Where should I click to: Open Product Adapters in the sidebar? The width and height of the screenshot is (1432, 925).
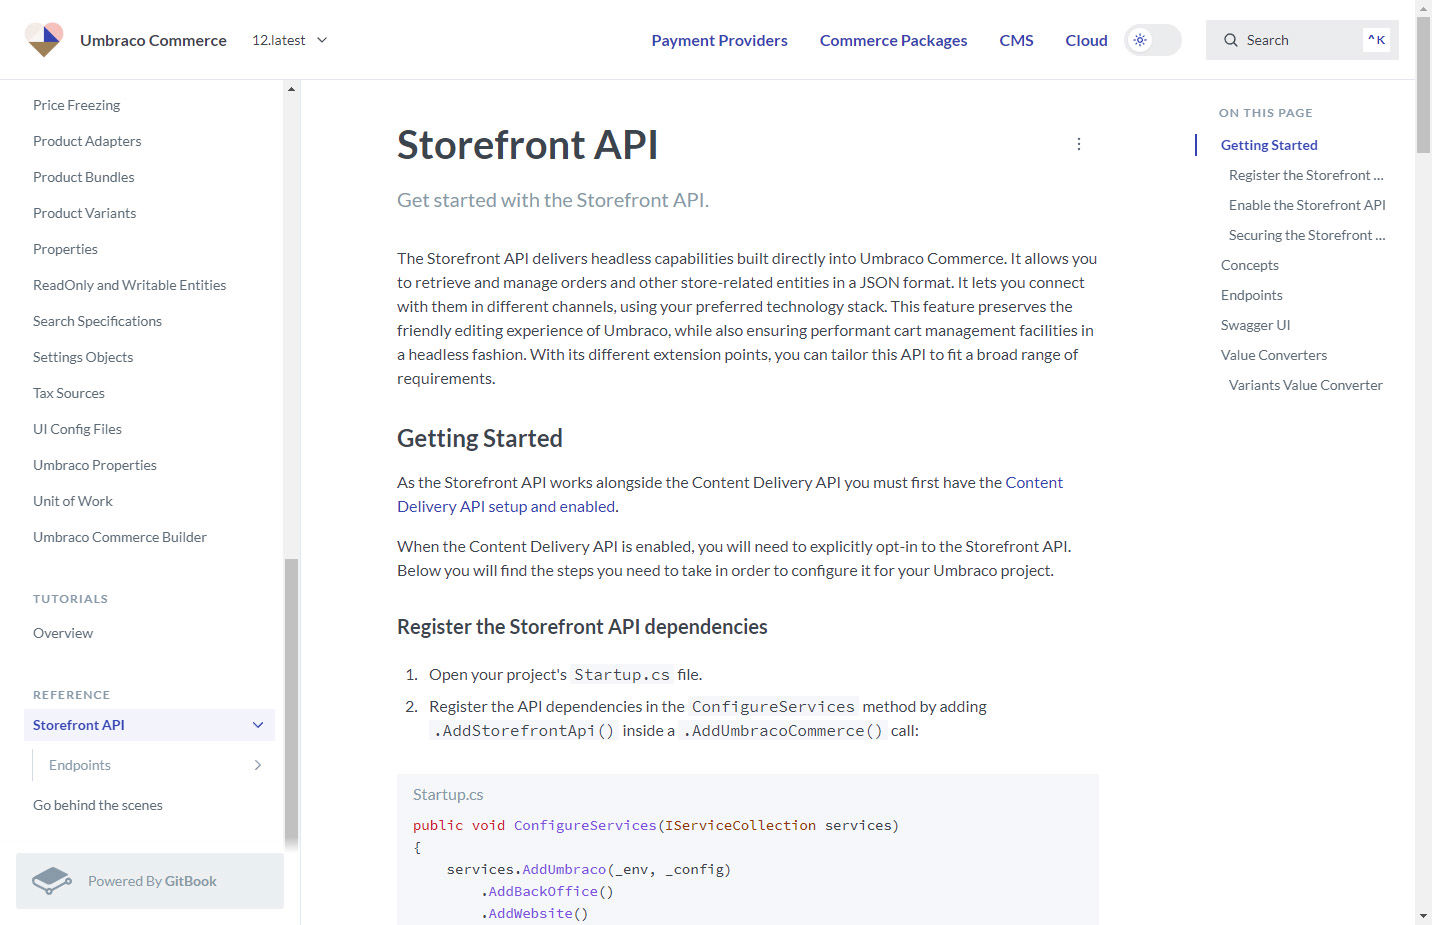click(87, 141)
